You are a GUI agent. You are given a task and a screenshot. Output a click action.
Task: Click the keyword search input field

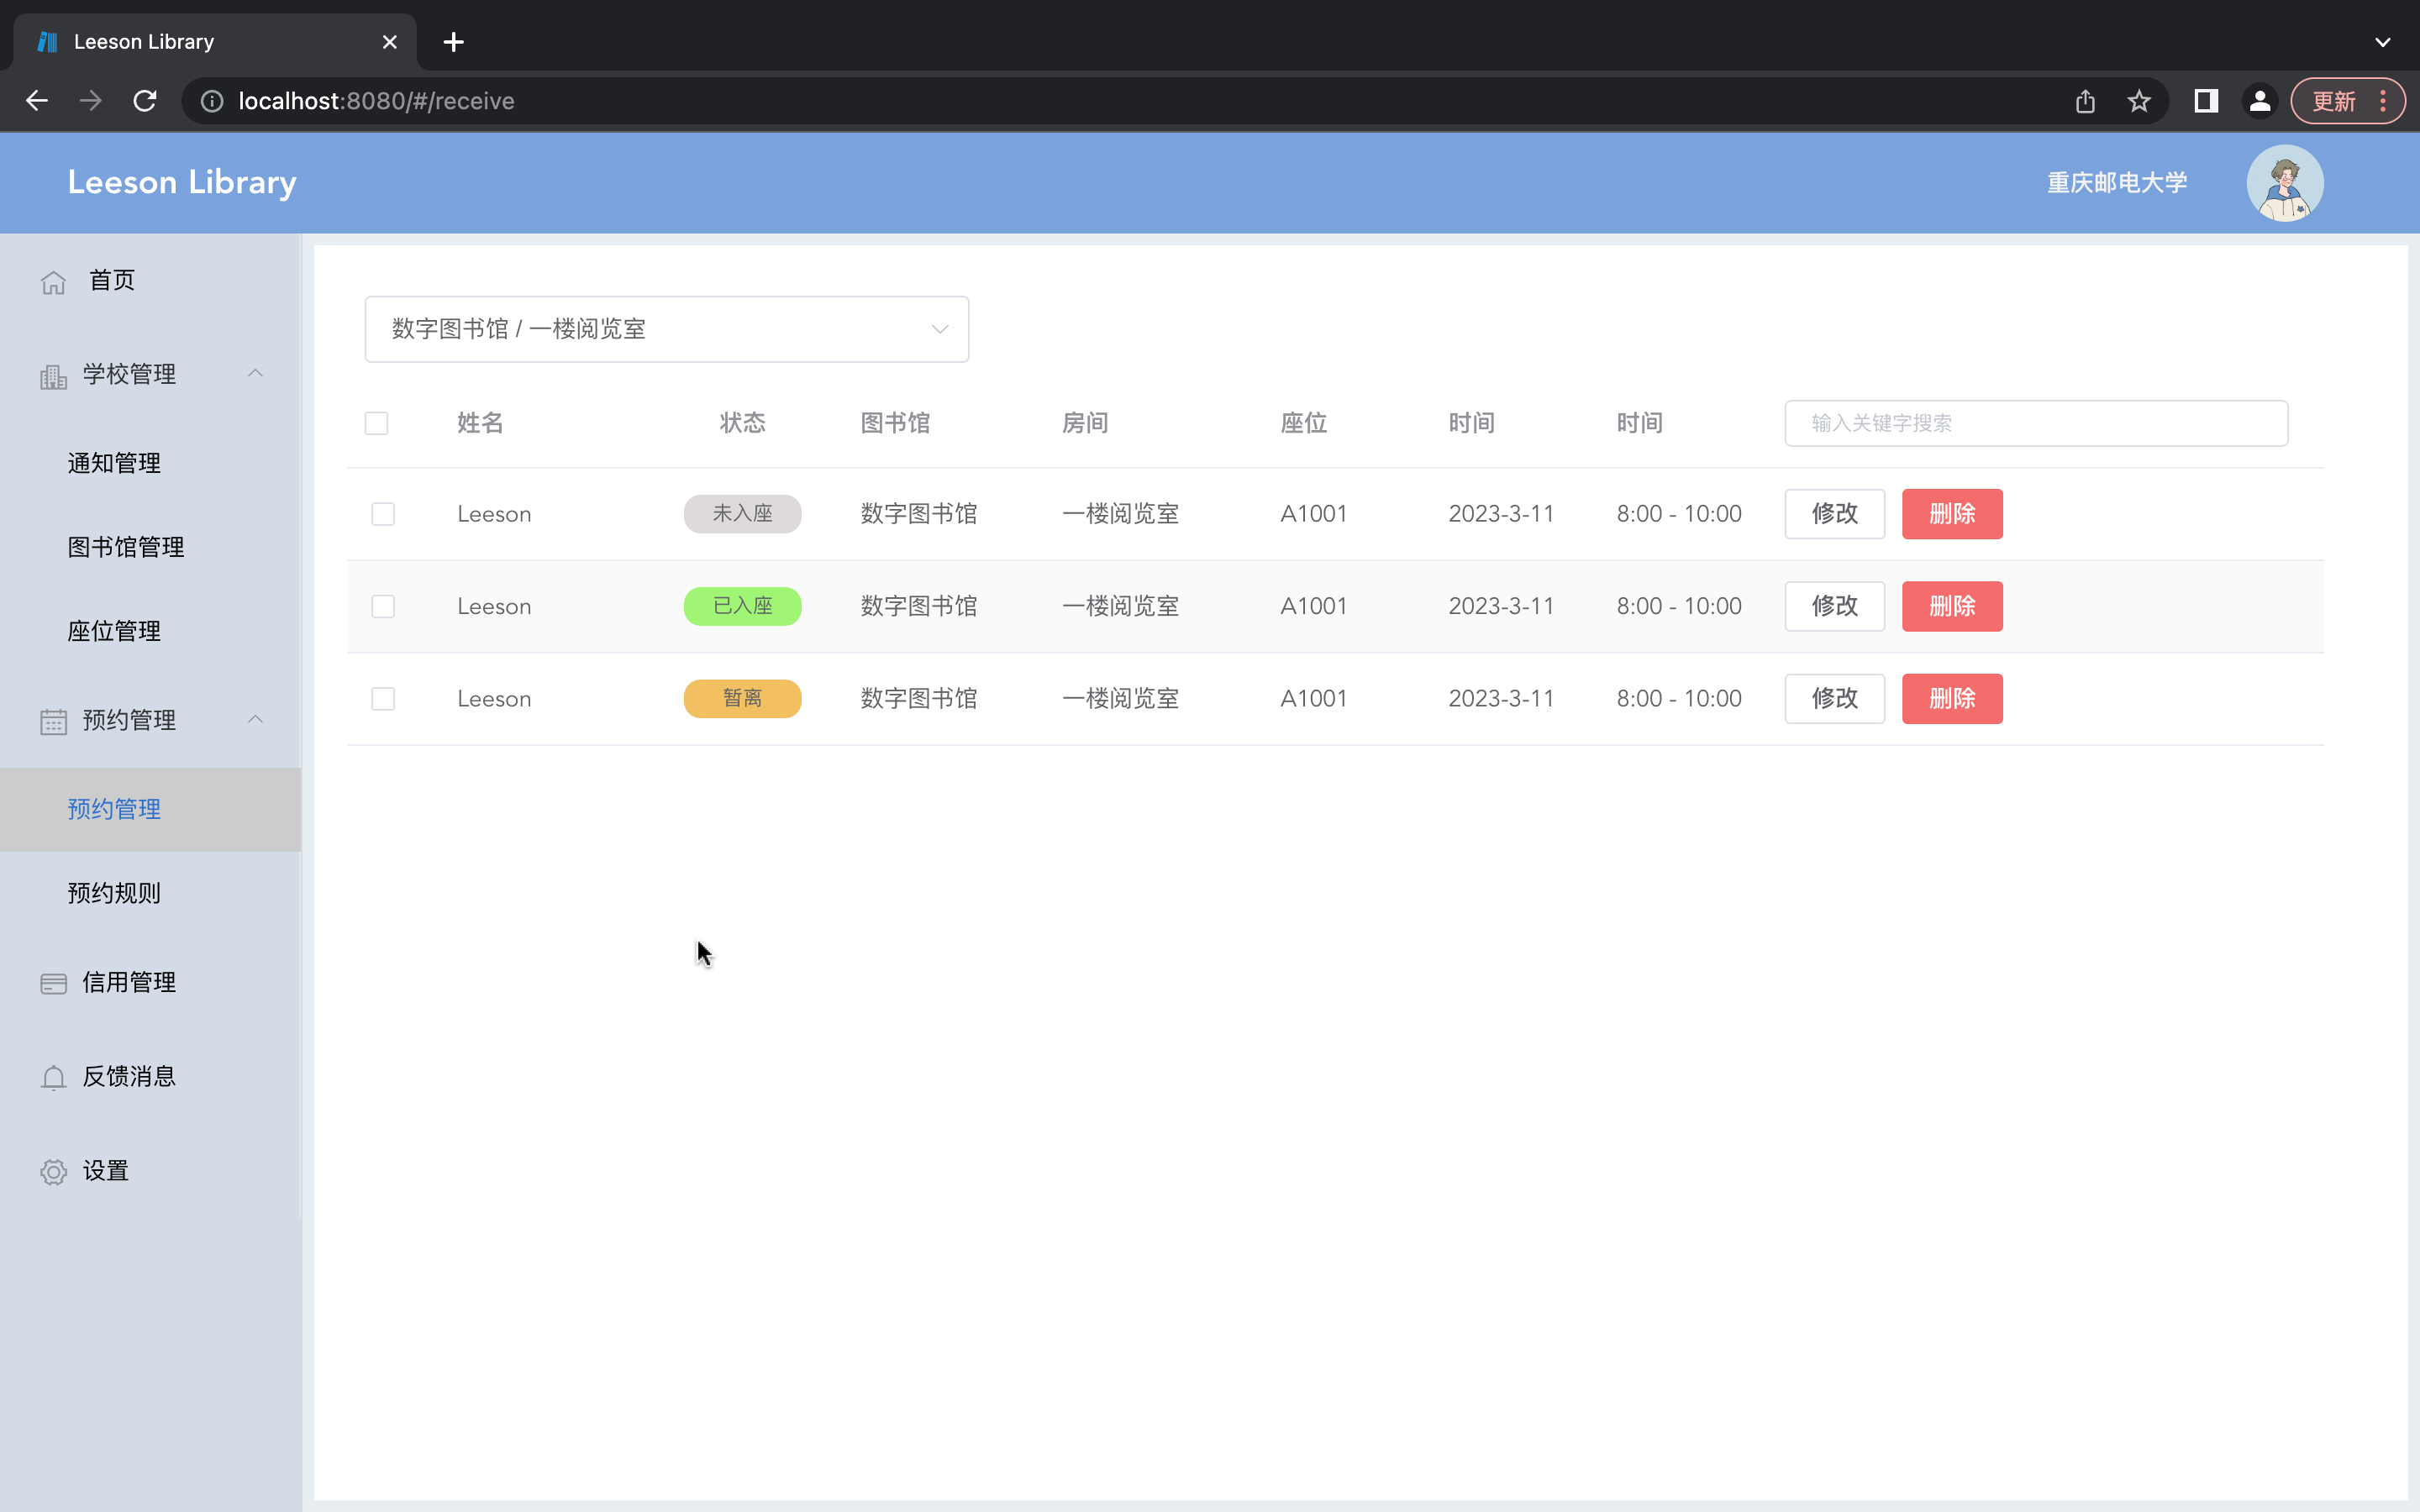tap(2035, 423)
